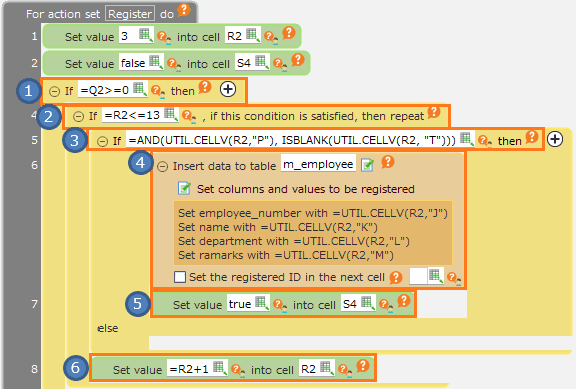Click cell picker beside R2 in row 8
The height and width of the screenshot is (389, 576).
coord(327,367)
